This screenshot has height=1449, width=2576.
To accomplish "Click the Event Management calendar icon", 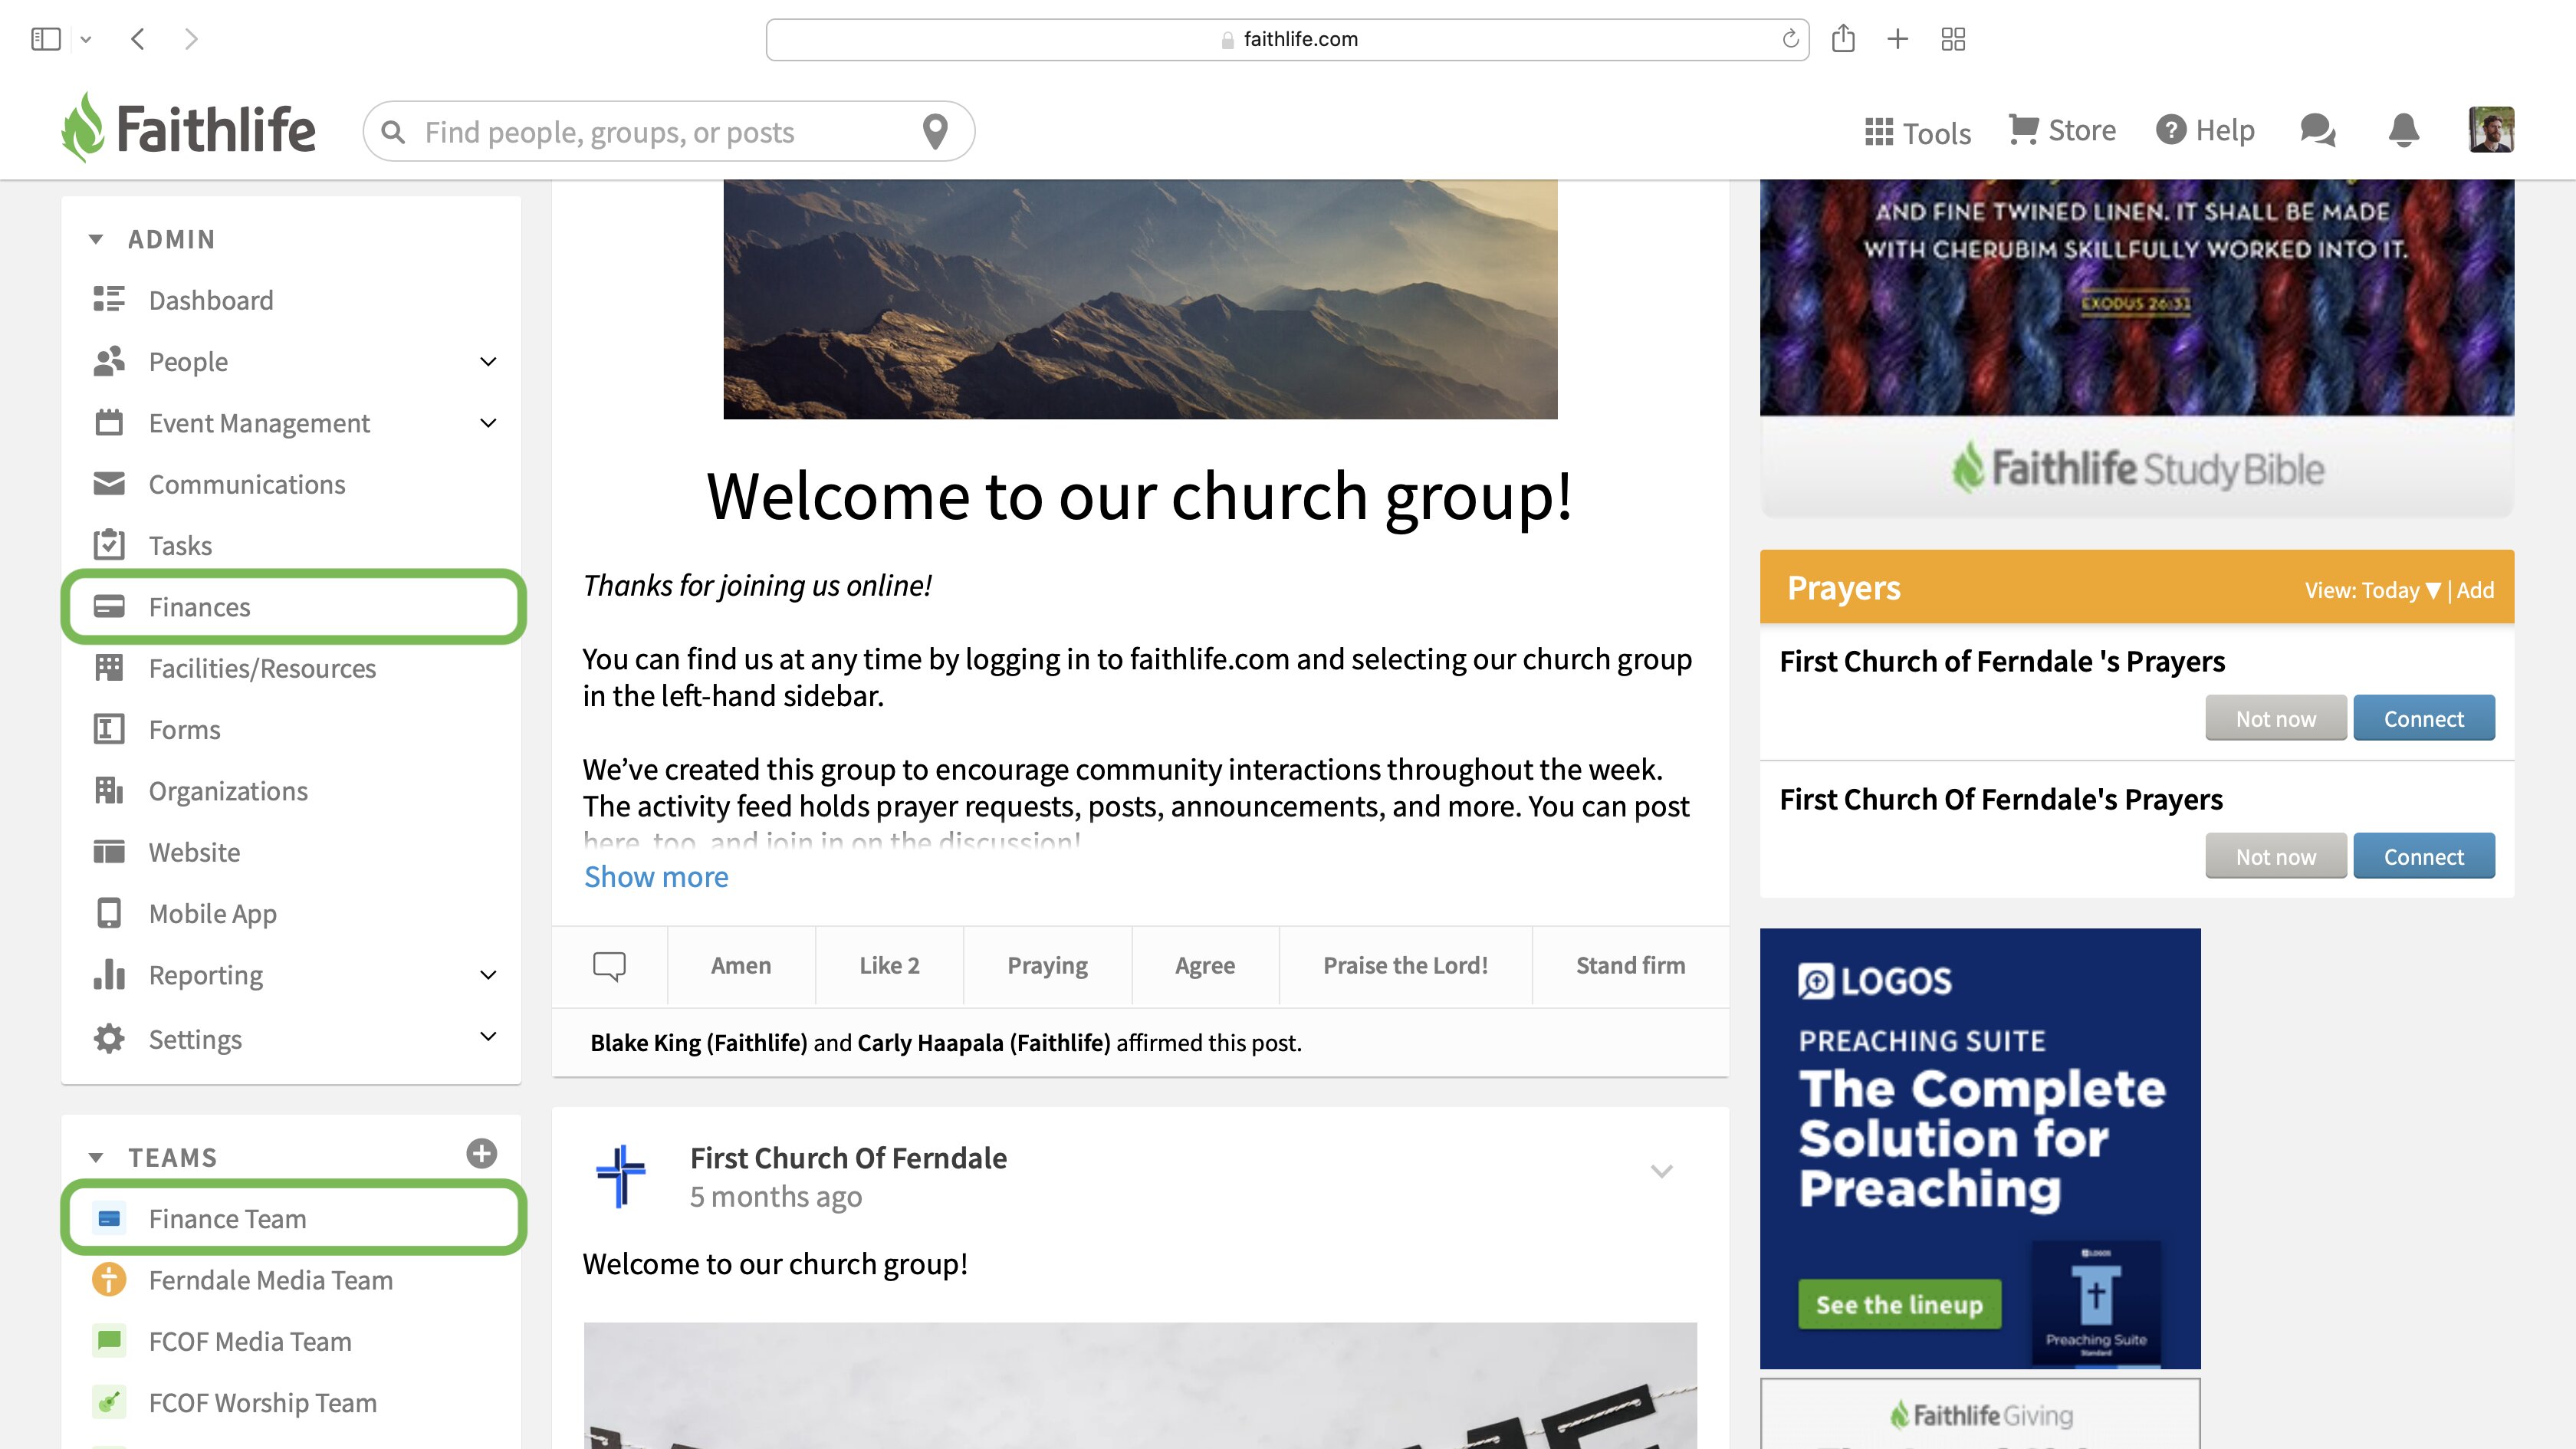I will 109,422.
